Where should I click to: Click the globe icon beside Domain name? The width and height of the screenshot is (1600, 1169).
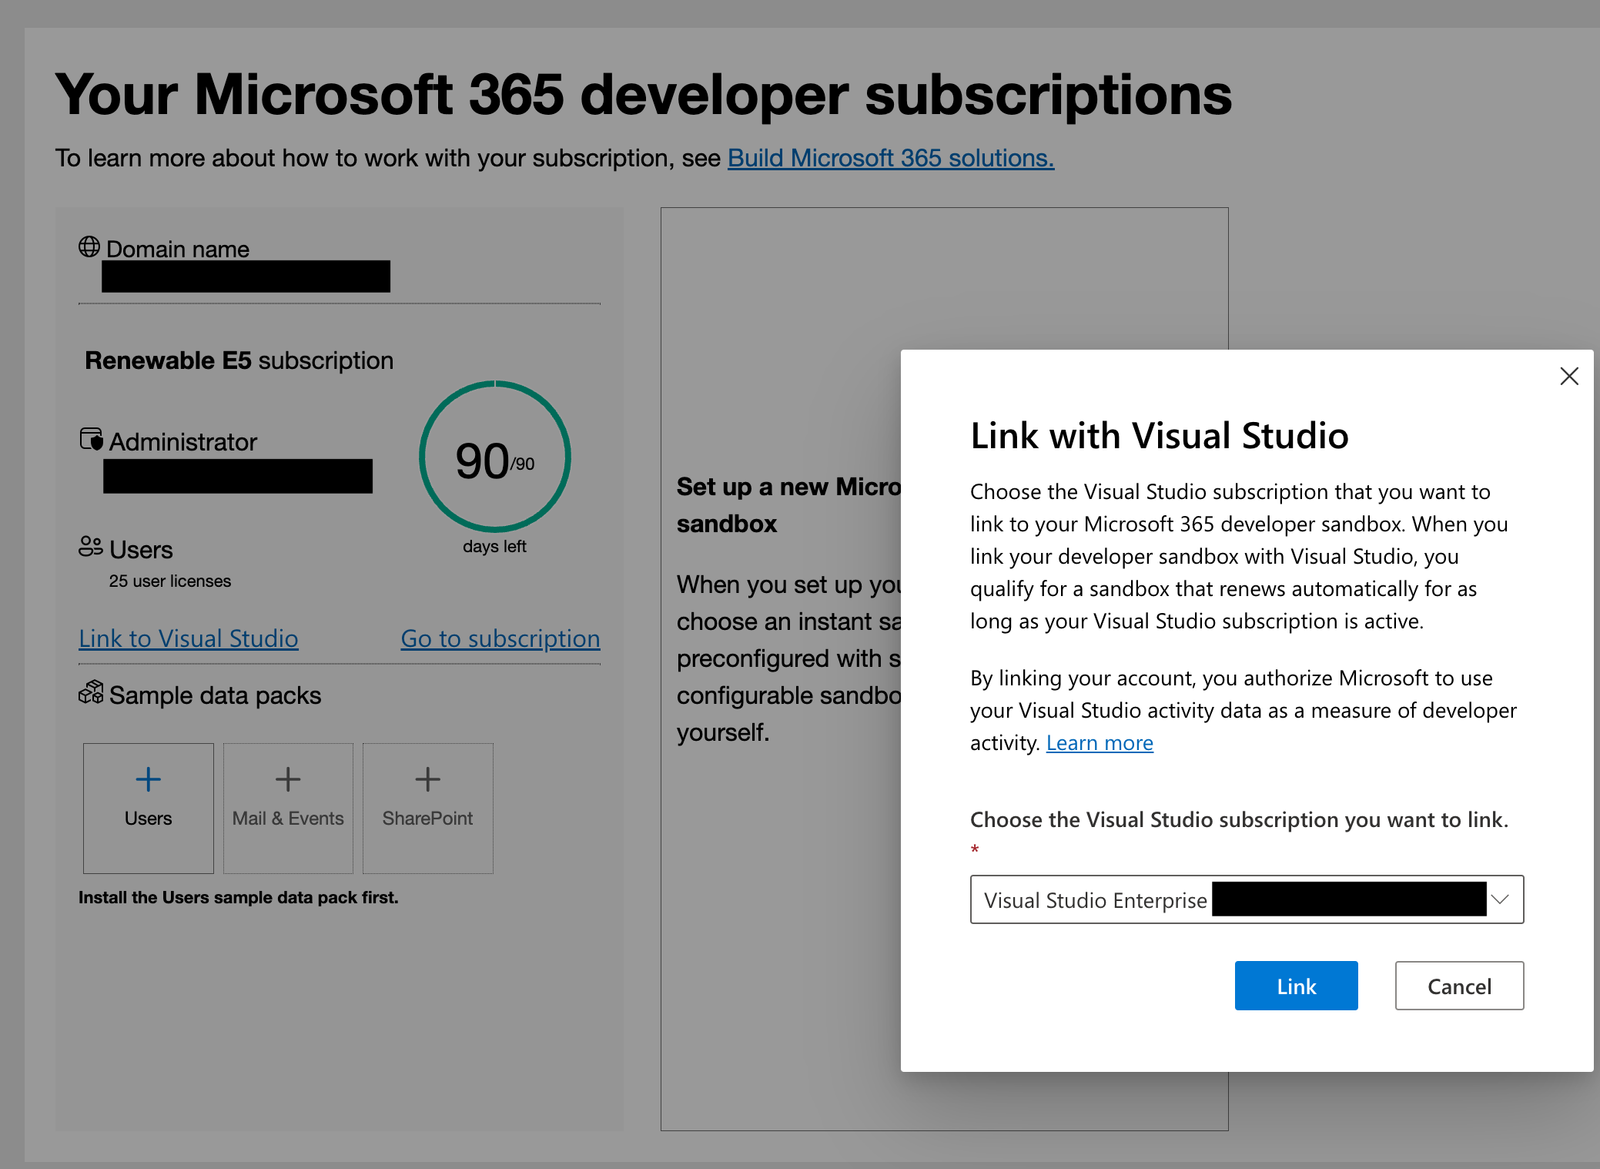(89, 248)
